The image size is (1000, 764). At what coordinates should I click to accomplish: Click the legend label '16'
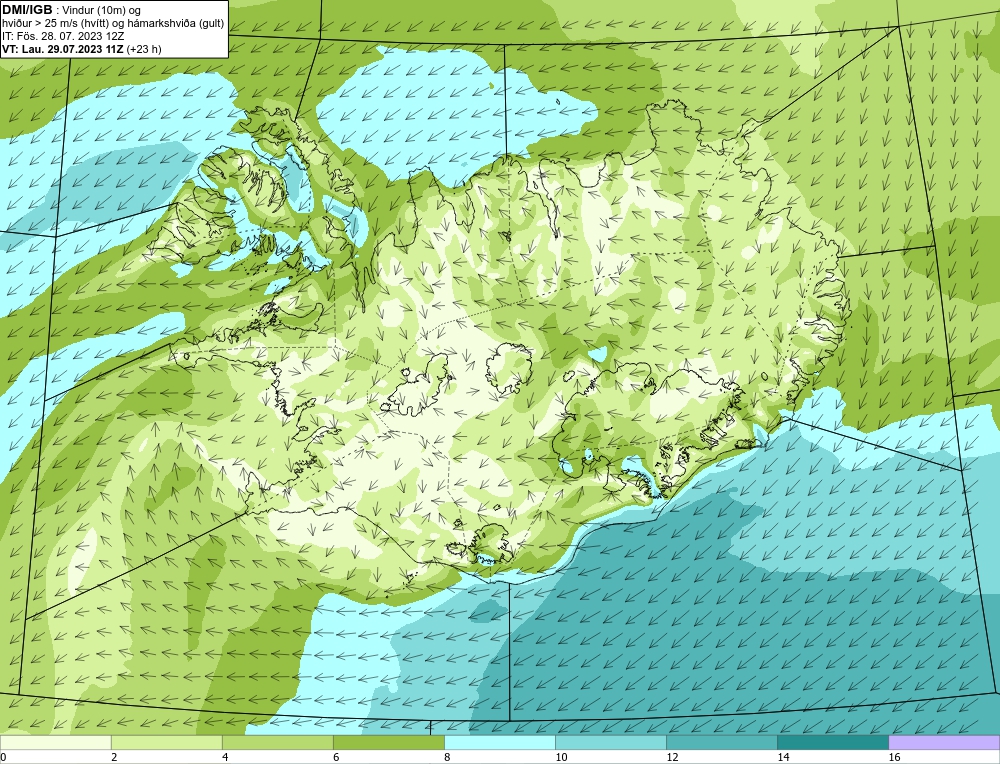coord(893,757)
